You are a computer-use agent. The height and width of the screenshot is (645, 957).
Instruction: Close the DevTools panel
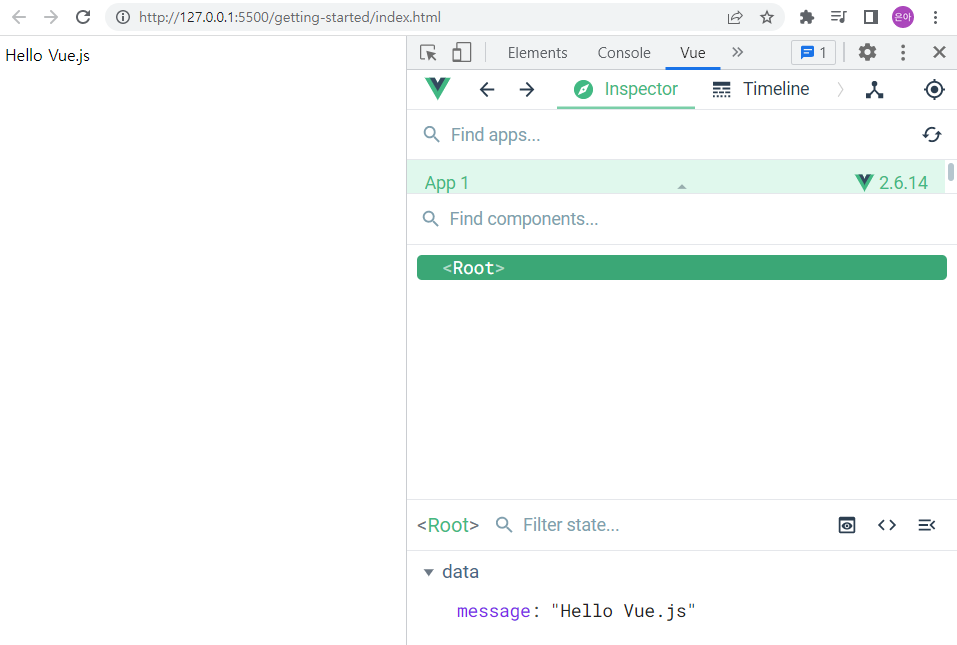tap(939, 52)
